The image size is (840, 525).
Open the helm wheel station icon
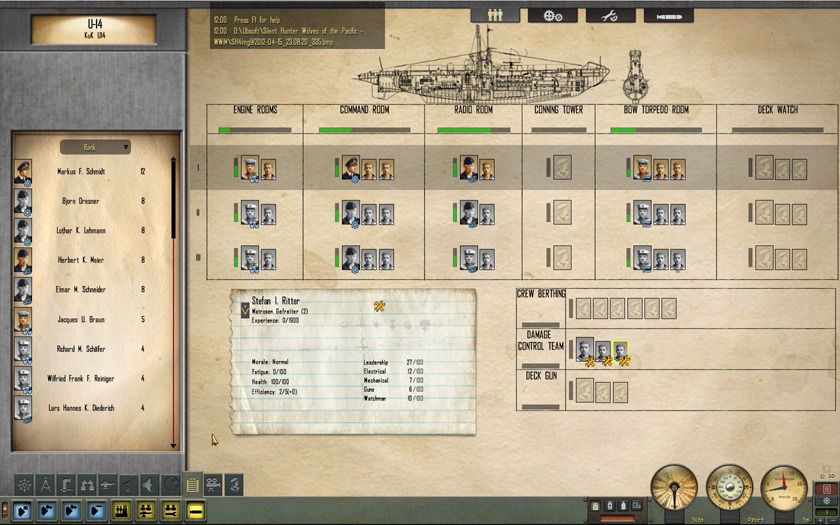(24, 485)
